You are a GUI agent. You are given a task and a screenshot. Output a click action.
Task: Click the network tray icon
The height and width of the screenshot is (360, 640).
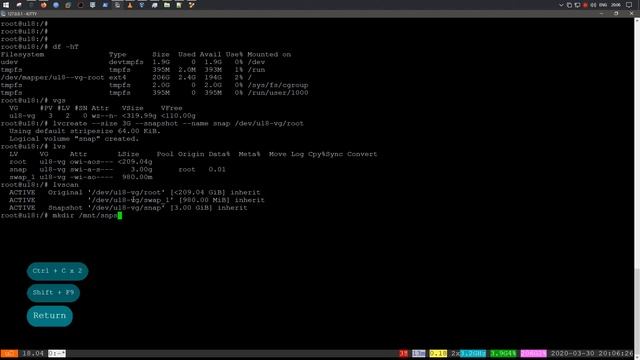click(577, 5)
